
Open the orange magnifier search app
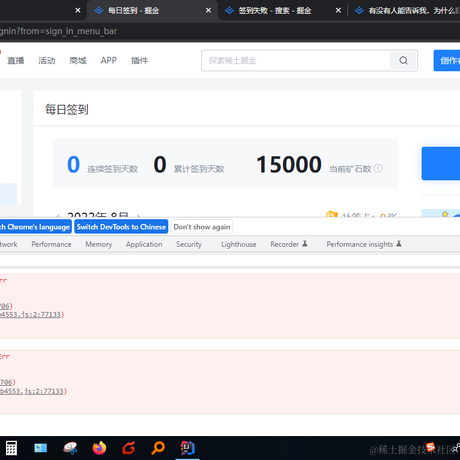tap(158, 448)
